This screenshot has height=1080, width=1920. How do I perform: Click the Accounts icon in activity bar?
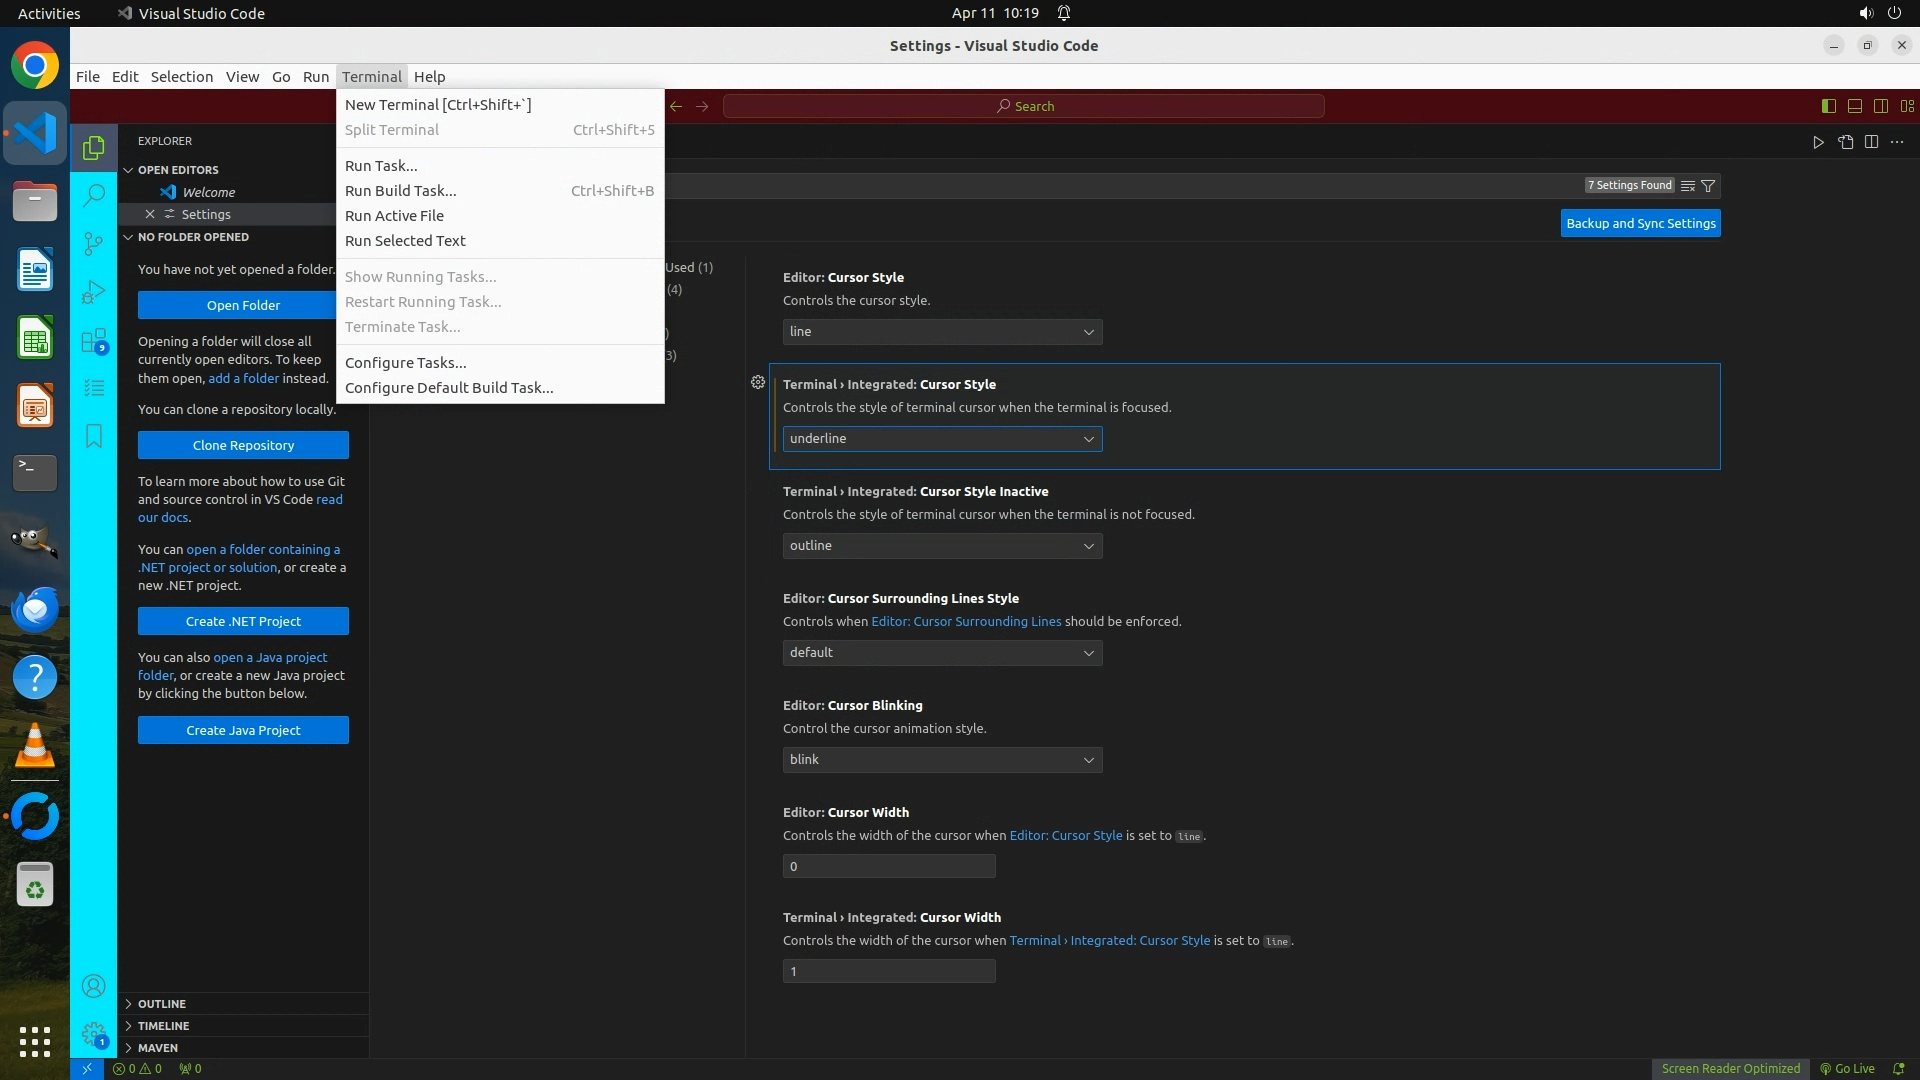pyautogui.click(x=93, y=987)
